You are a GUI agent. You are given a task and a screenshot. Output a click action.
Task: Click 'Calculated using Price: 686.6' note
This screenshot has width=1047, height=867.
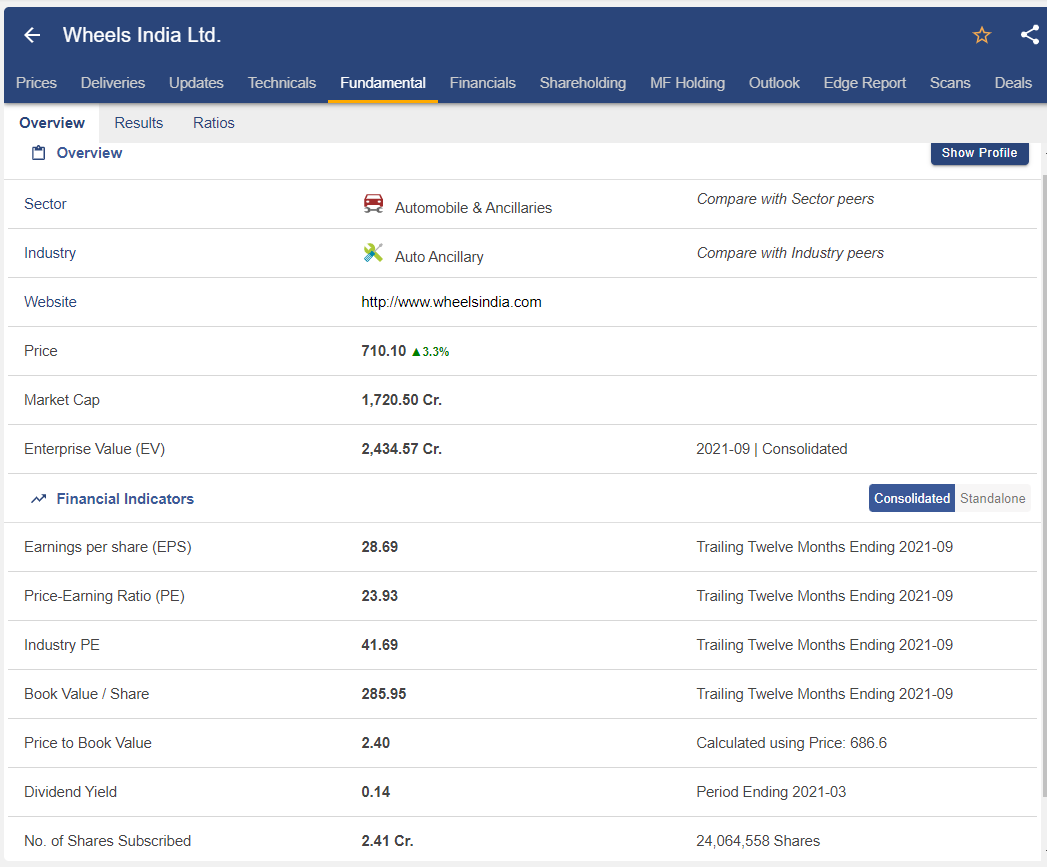791,743
